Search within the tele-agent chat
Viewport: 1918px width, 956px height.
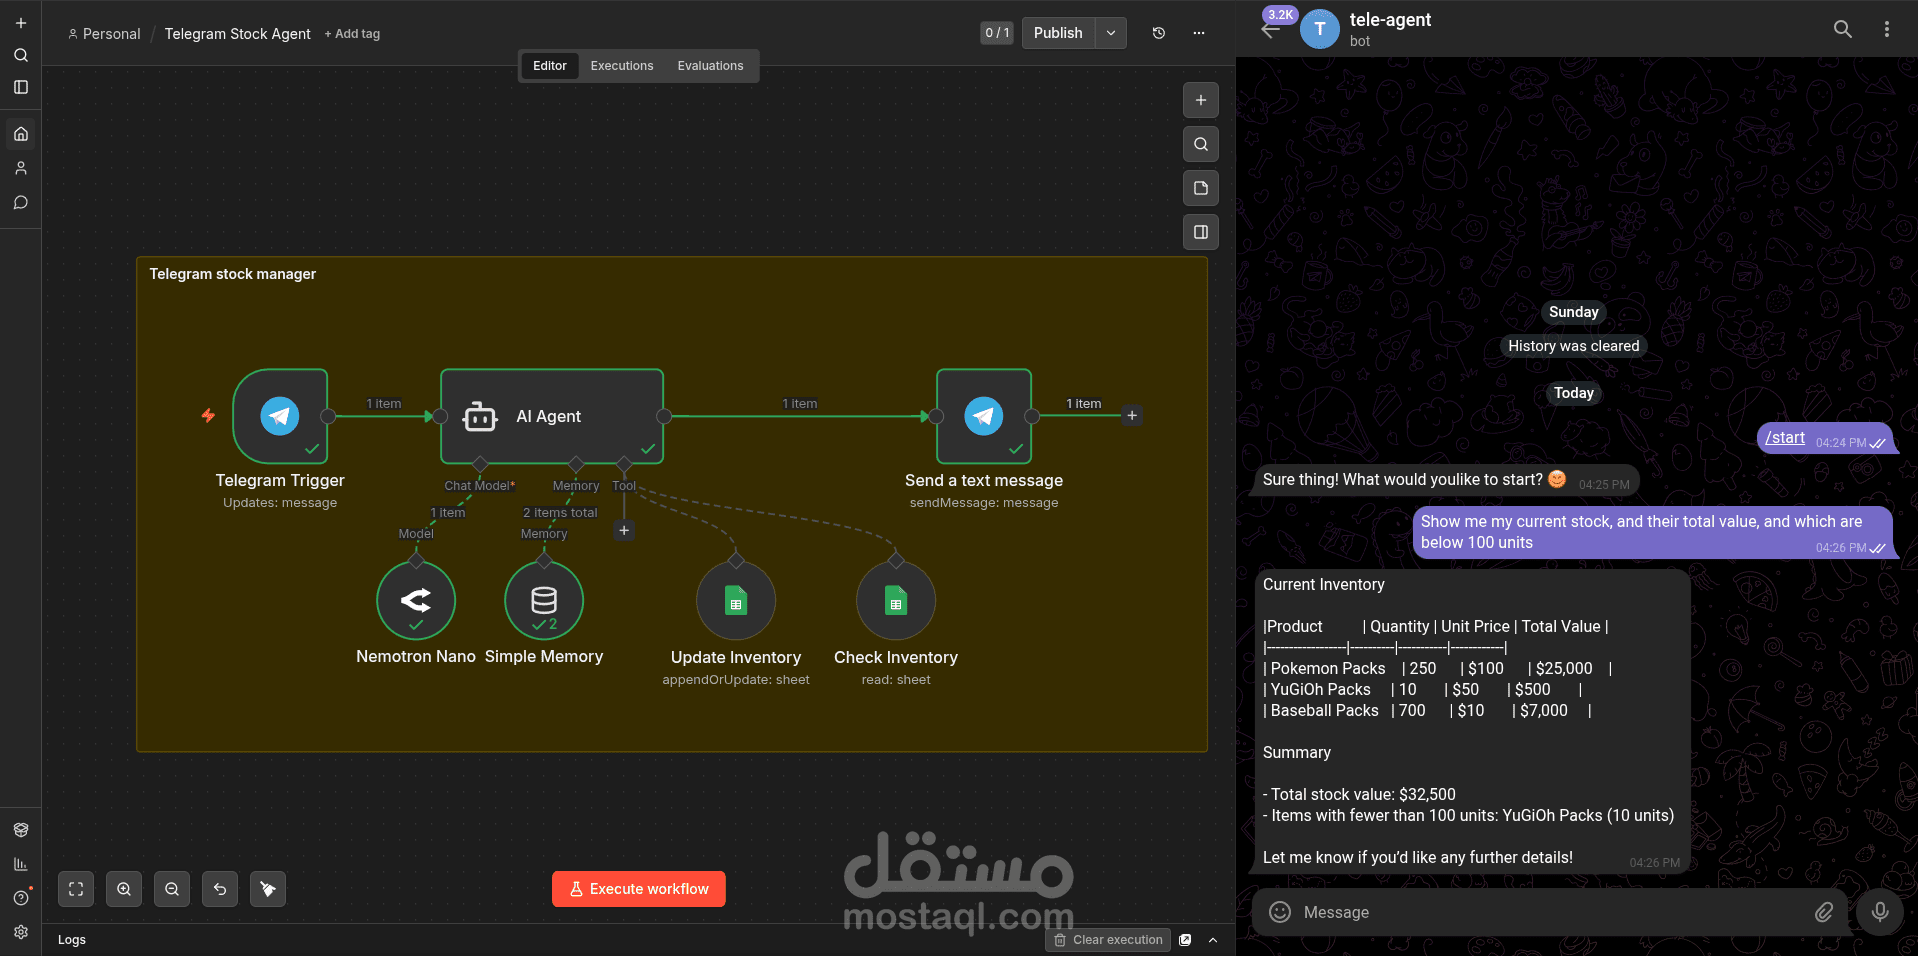click(x=1843, y=29)
